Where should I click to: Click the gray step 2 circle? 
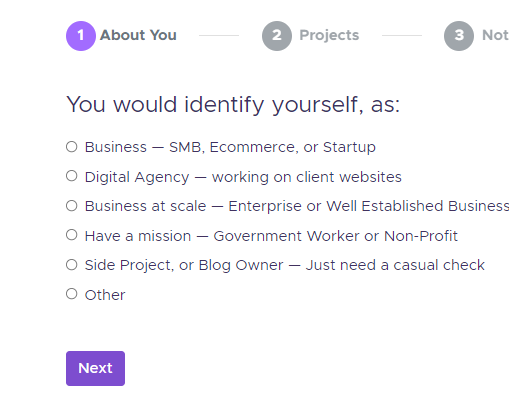coord(277,36)
